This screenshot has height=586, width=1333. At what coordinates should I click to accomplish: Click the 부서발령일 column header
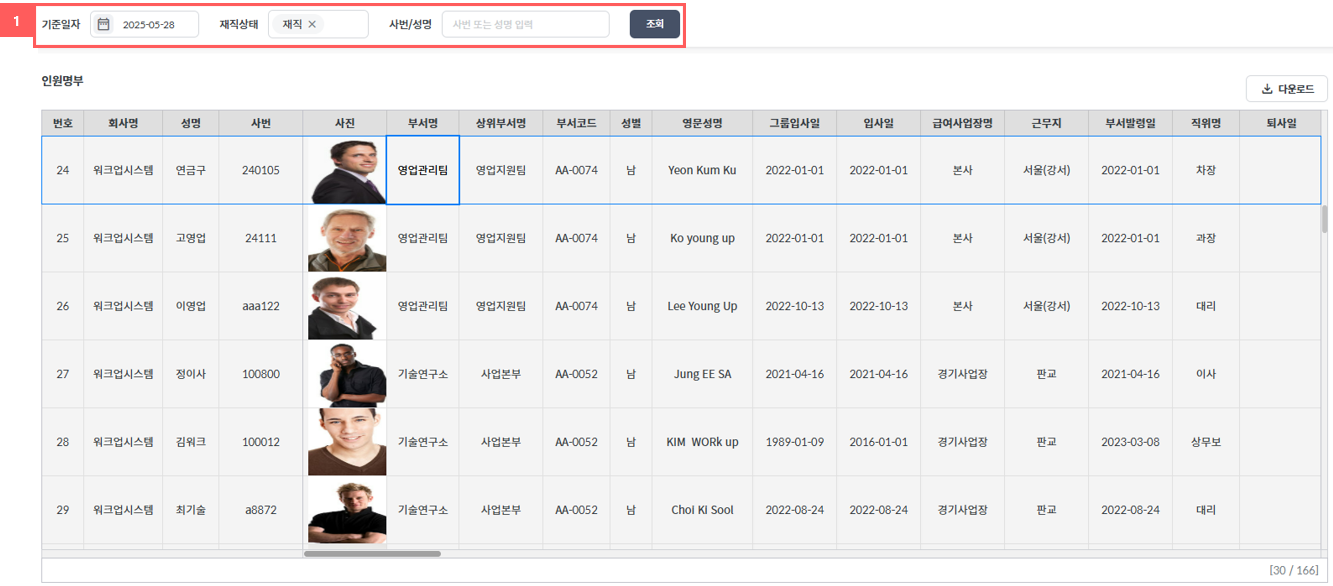1131,123
